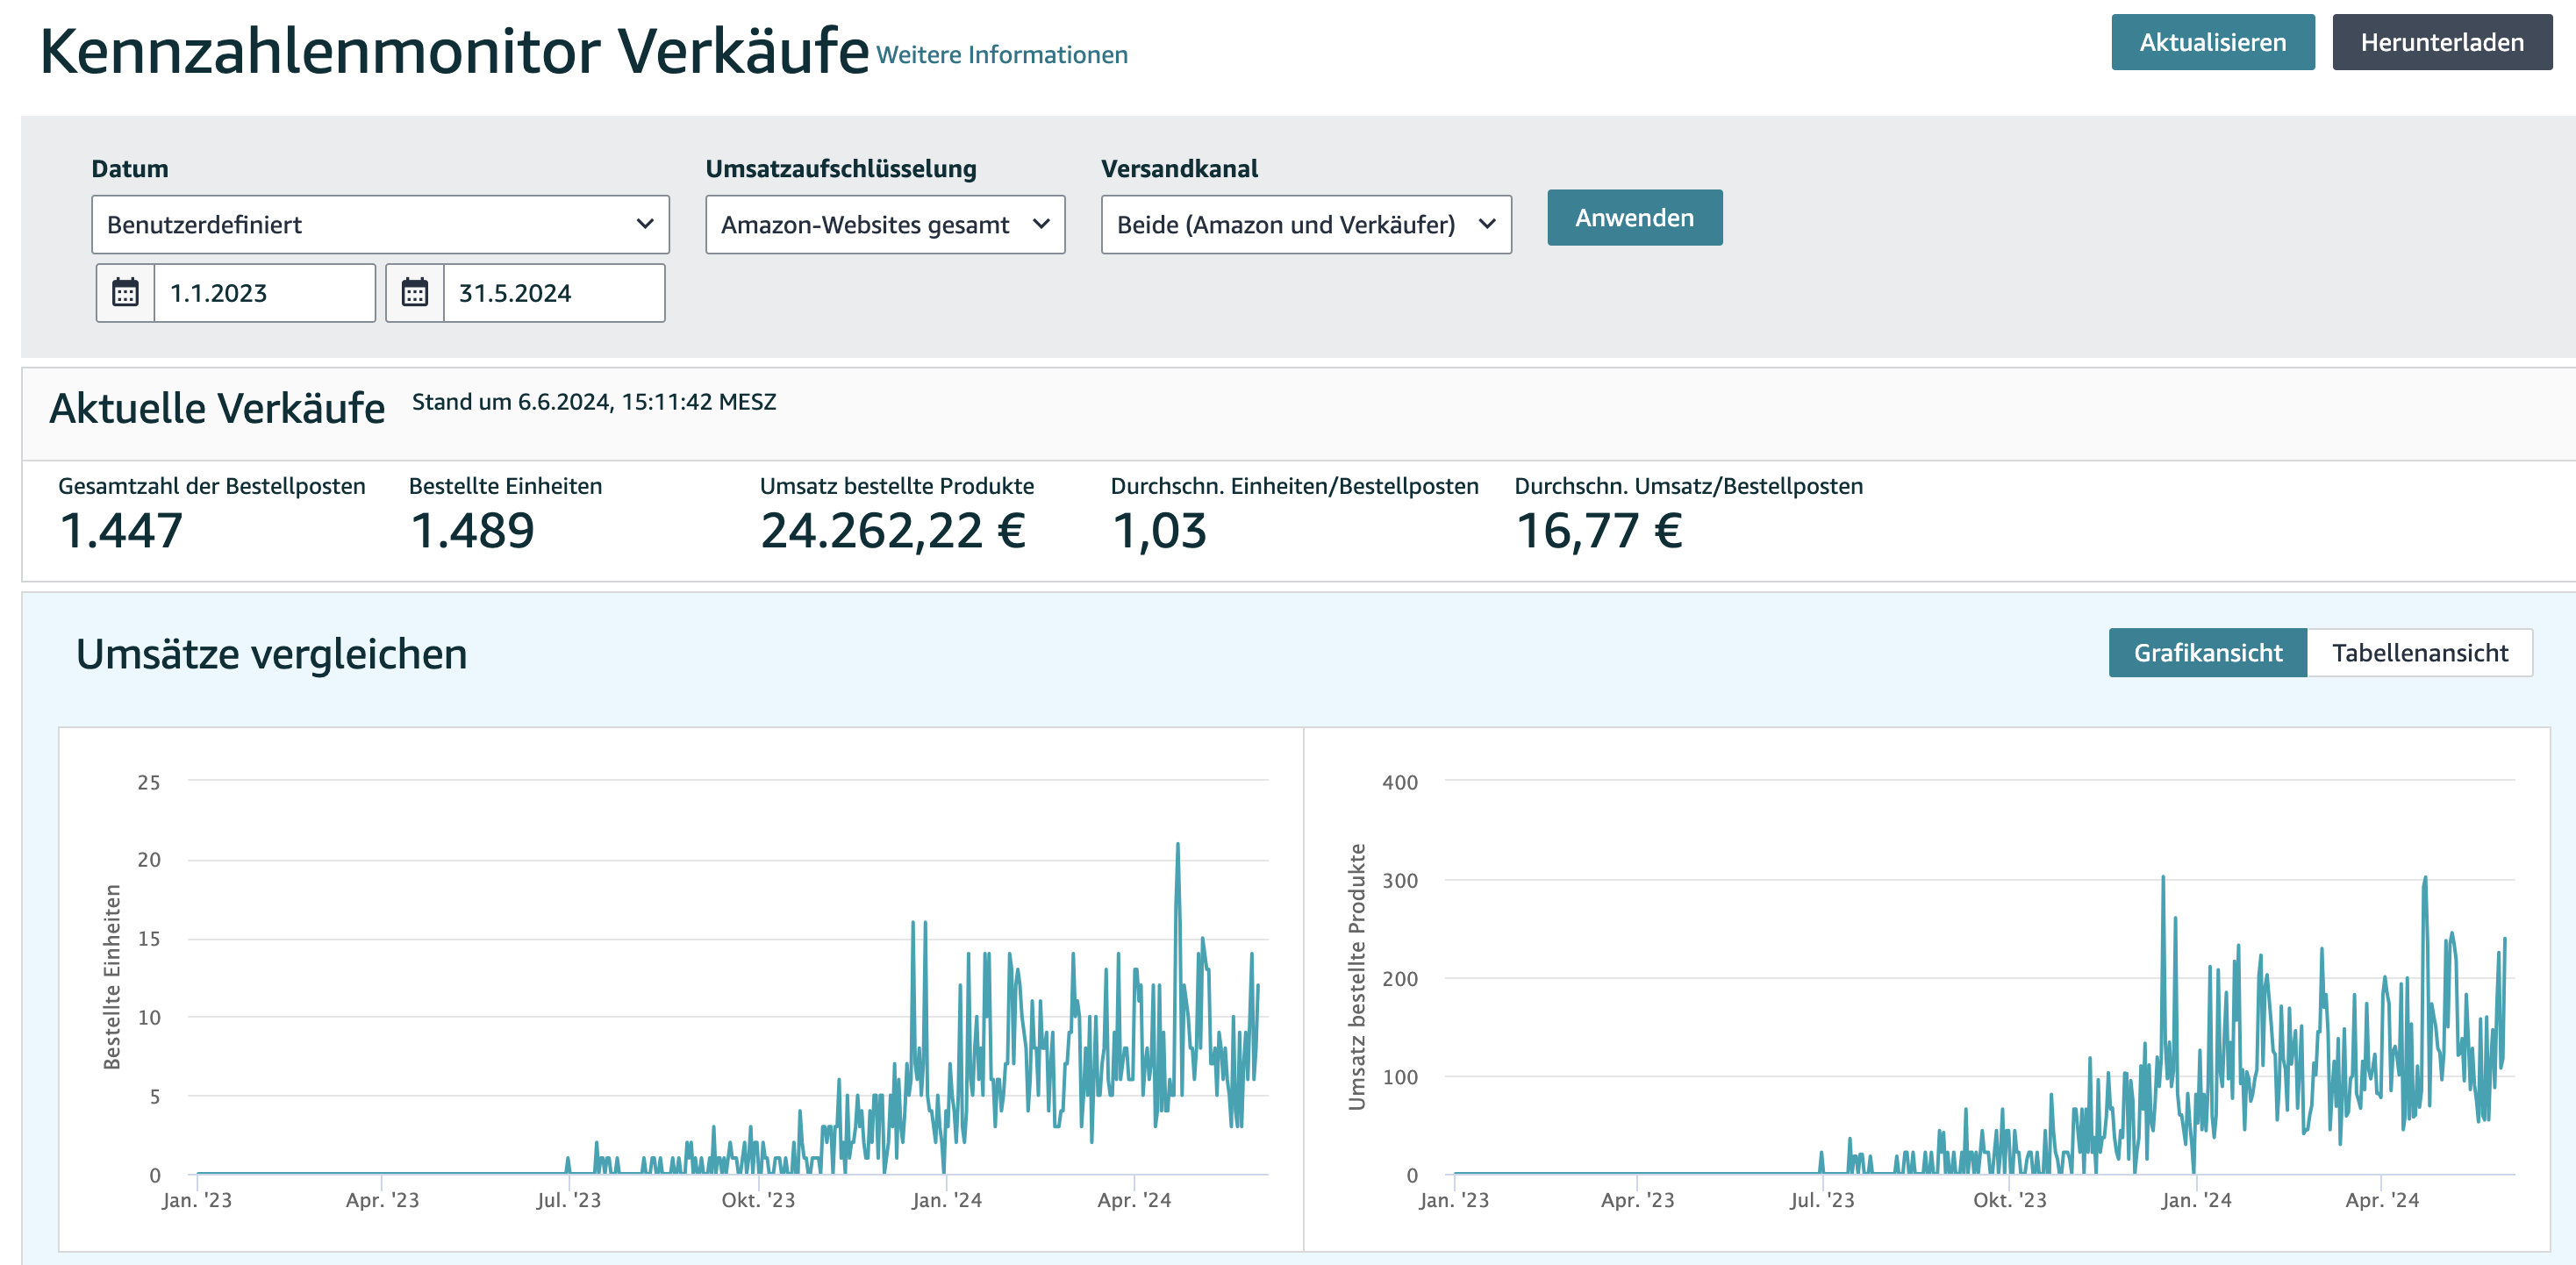Open the start date calendar icon
Screen dimensions: 2576x1265
pyautogui.click(x=125, y=293)
